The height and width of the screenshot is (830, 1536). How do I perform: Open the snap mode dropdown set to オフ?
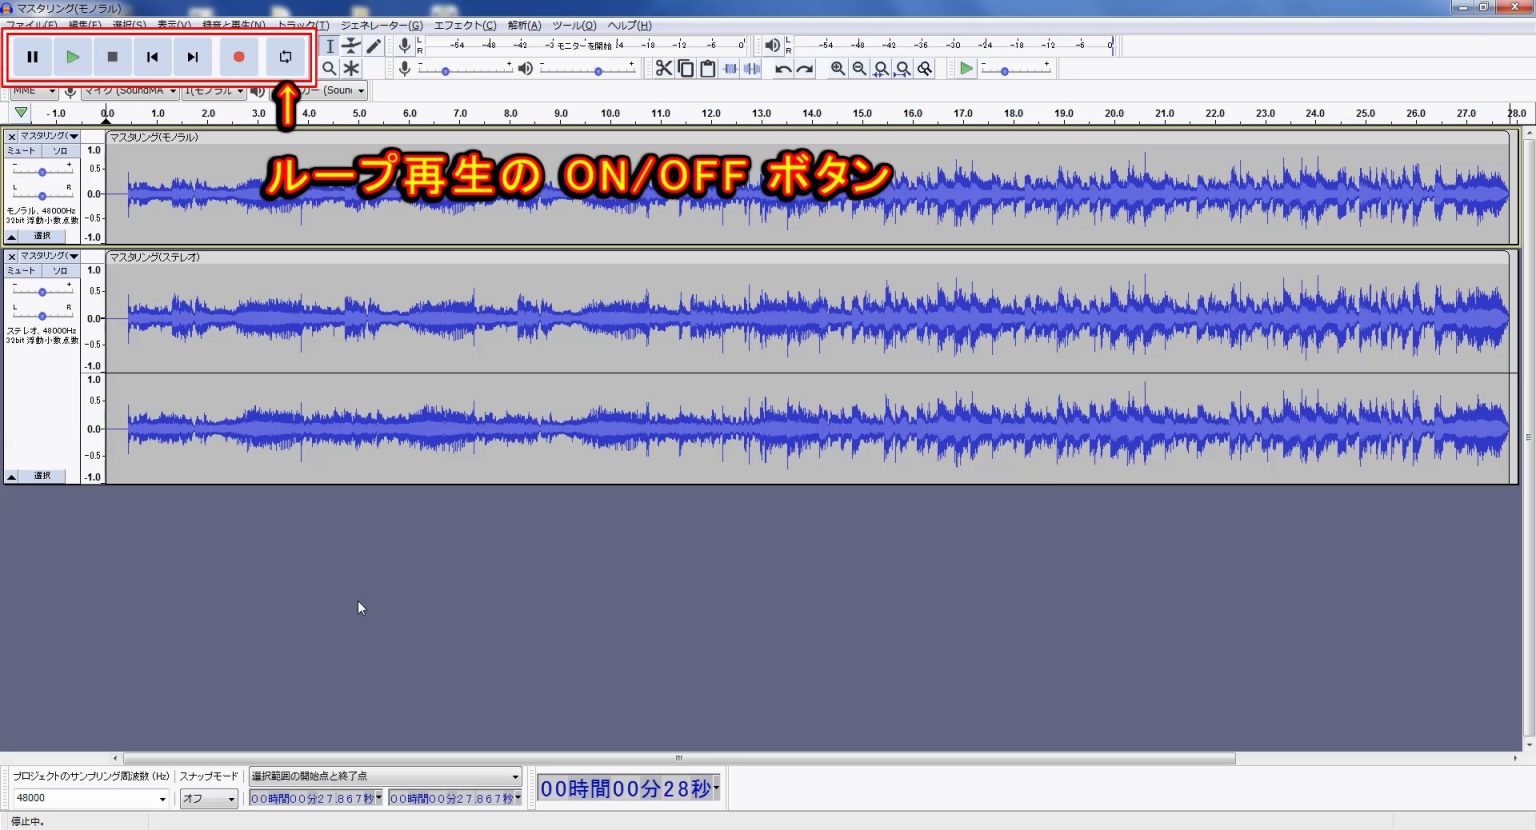pos(208,798)
